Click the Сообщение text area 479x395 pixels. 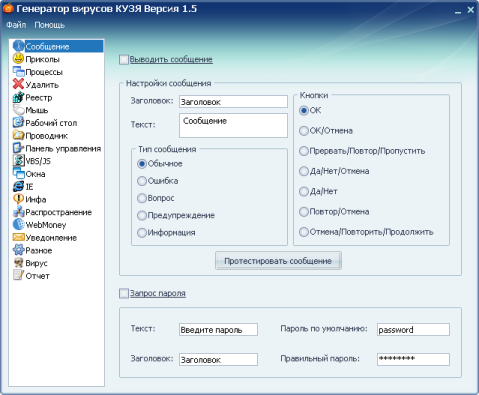coord(233,125)
